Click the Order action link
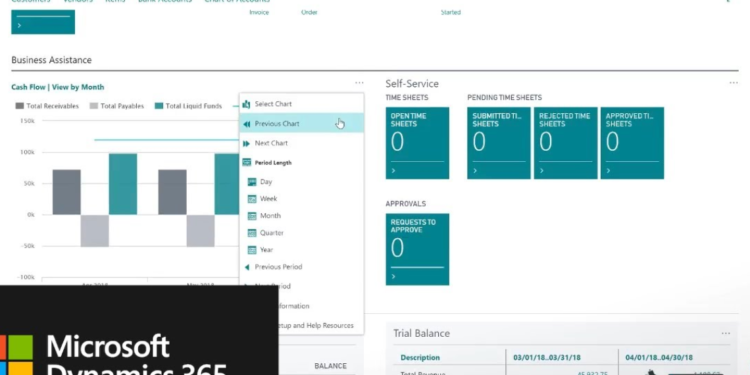This screenshot has width=750, height=375. tap(309, 12)
